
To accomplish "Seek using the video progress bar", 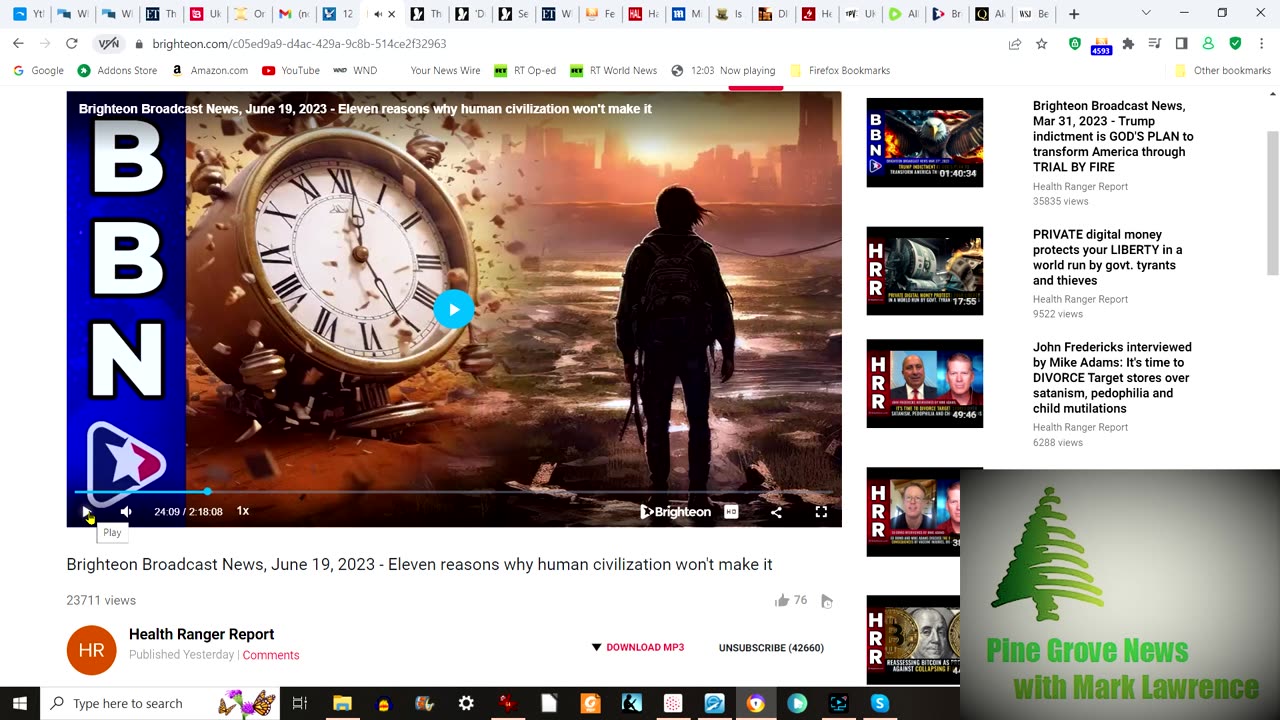I will pos(454,491).
